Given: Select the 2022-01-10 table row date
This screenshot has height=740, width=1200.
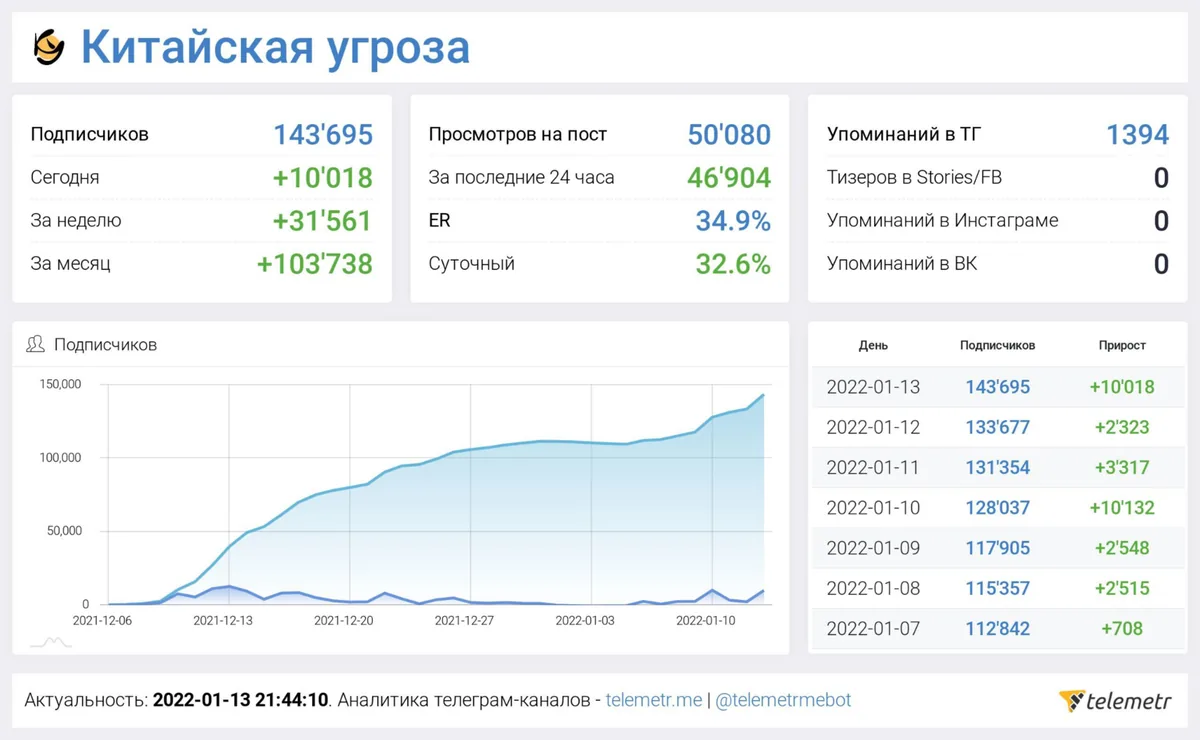Looking at the screenshot, I should tap(873, 508).
